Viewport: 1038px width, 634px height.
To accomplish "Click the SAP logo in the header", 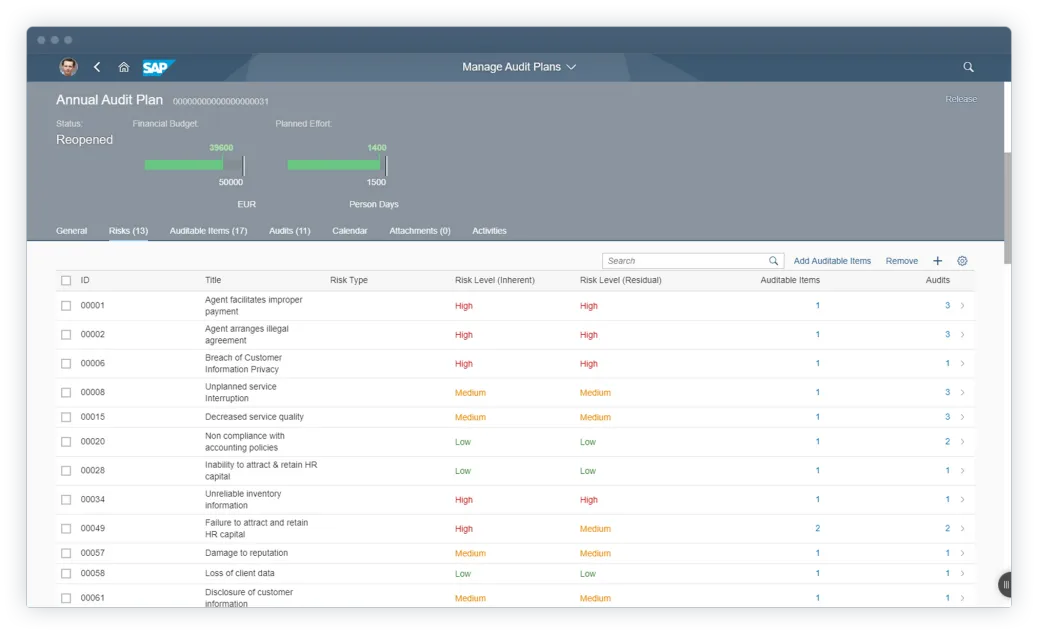I will [x=157, y=67].
